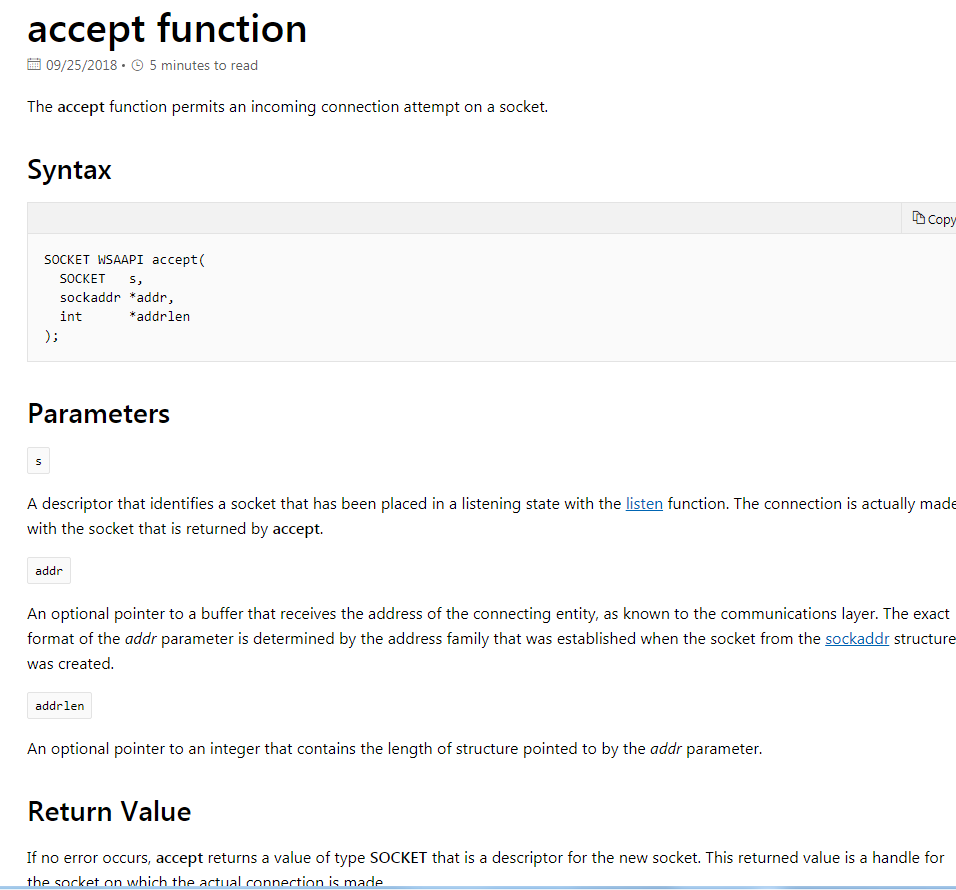Click the Copy icon in the code block
This screenshot has width=956, height=890.
(919, 218)
